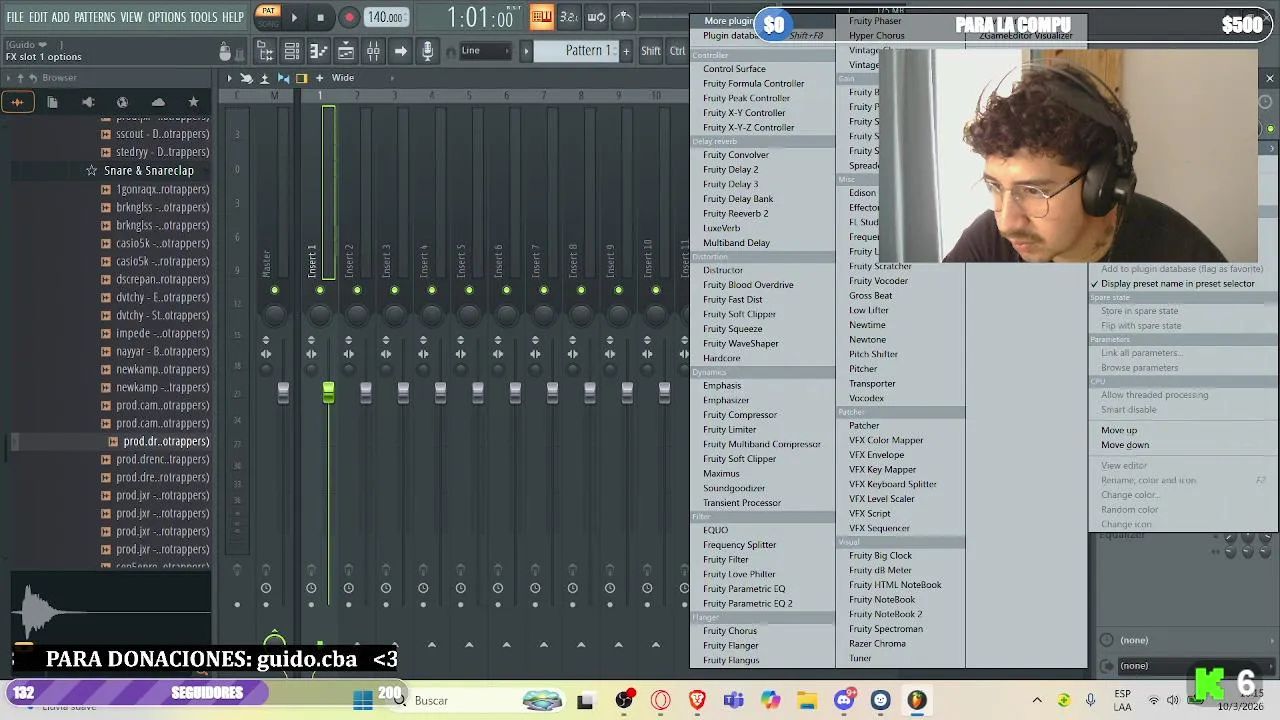
Task: Click the clock latency icon under Insert 2
Action: (348, 588)
